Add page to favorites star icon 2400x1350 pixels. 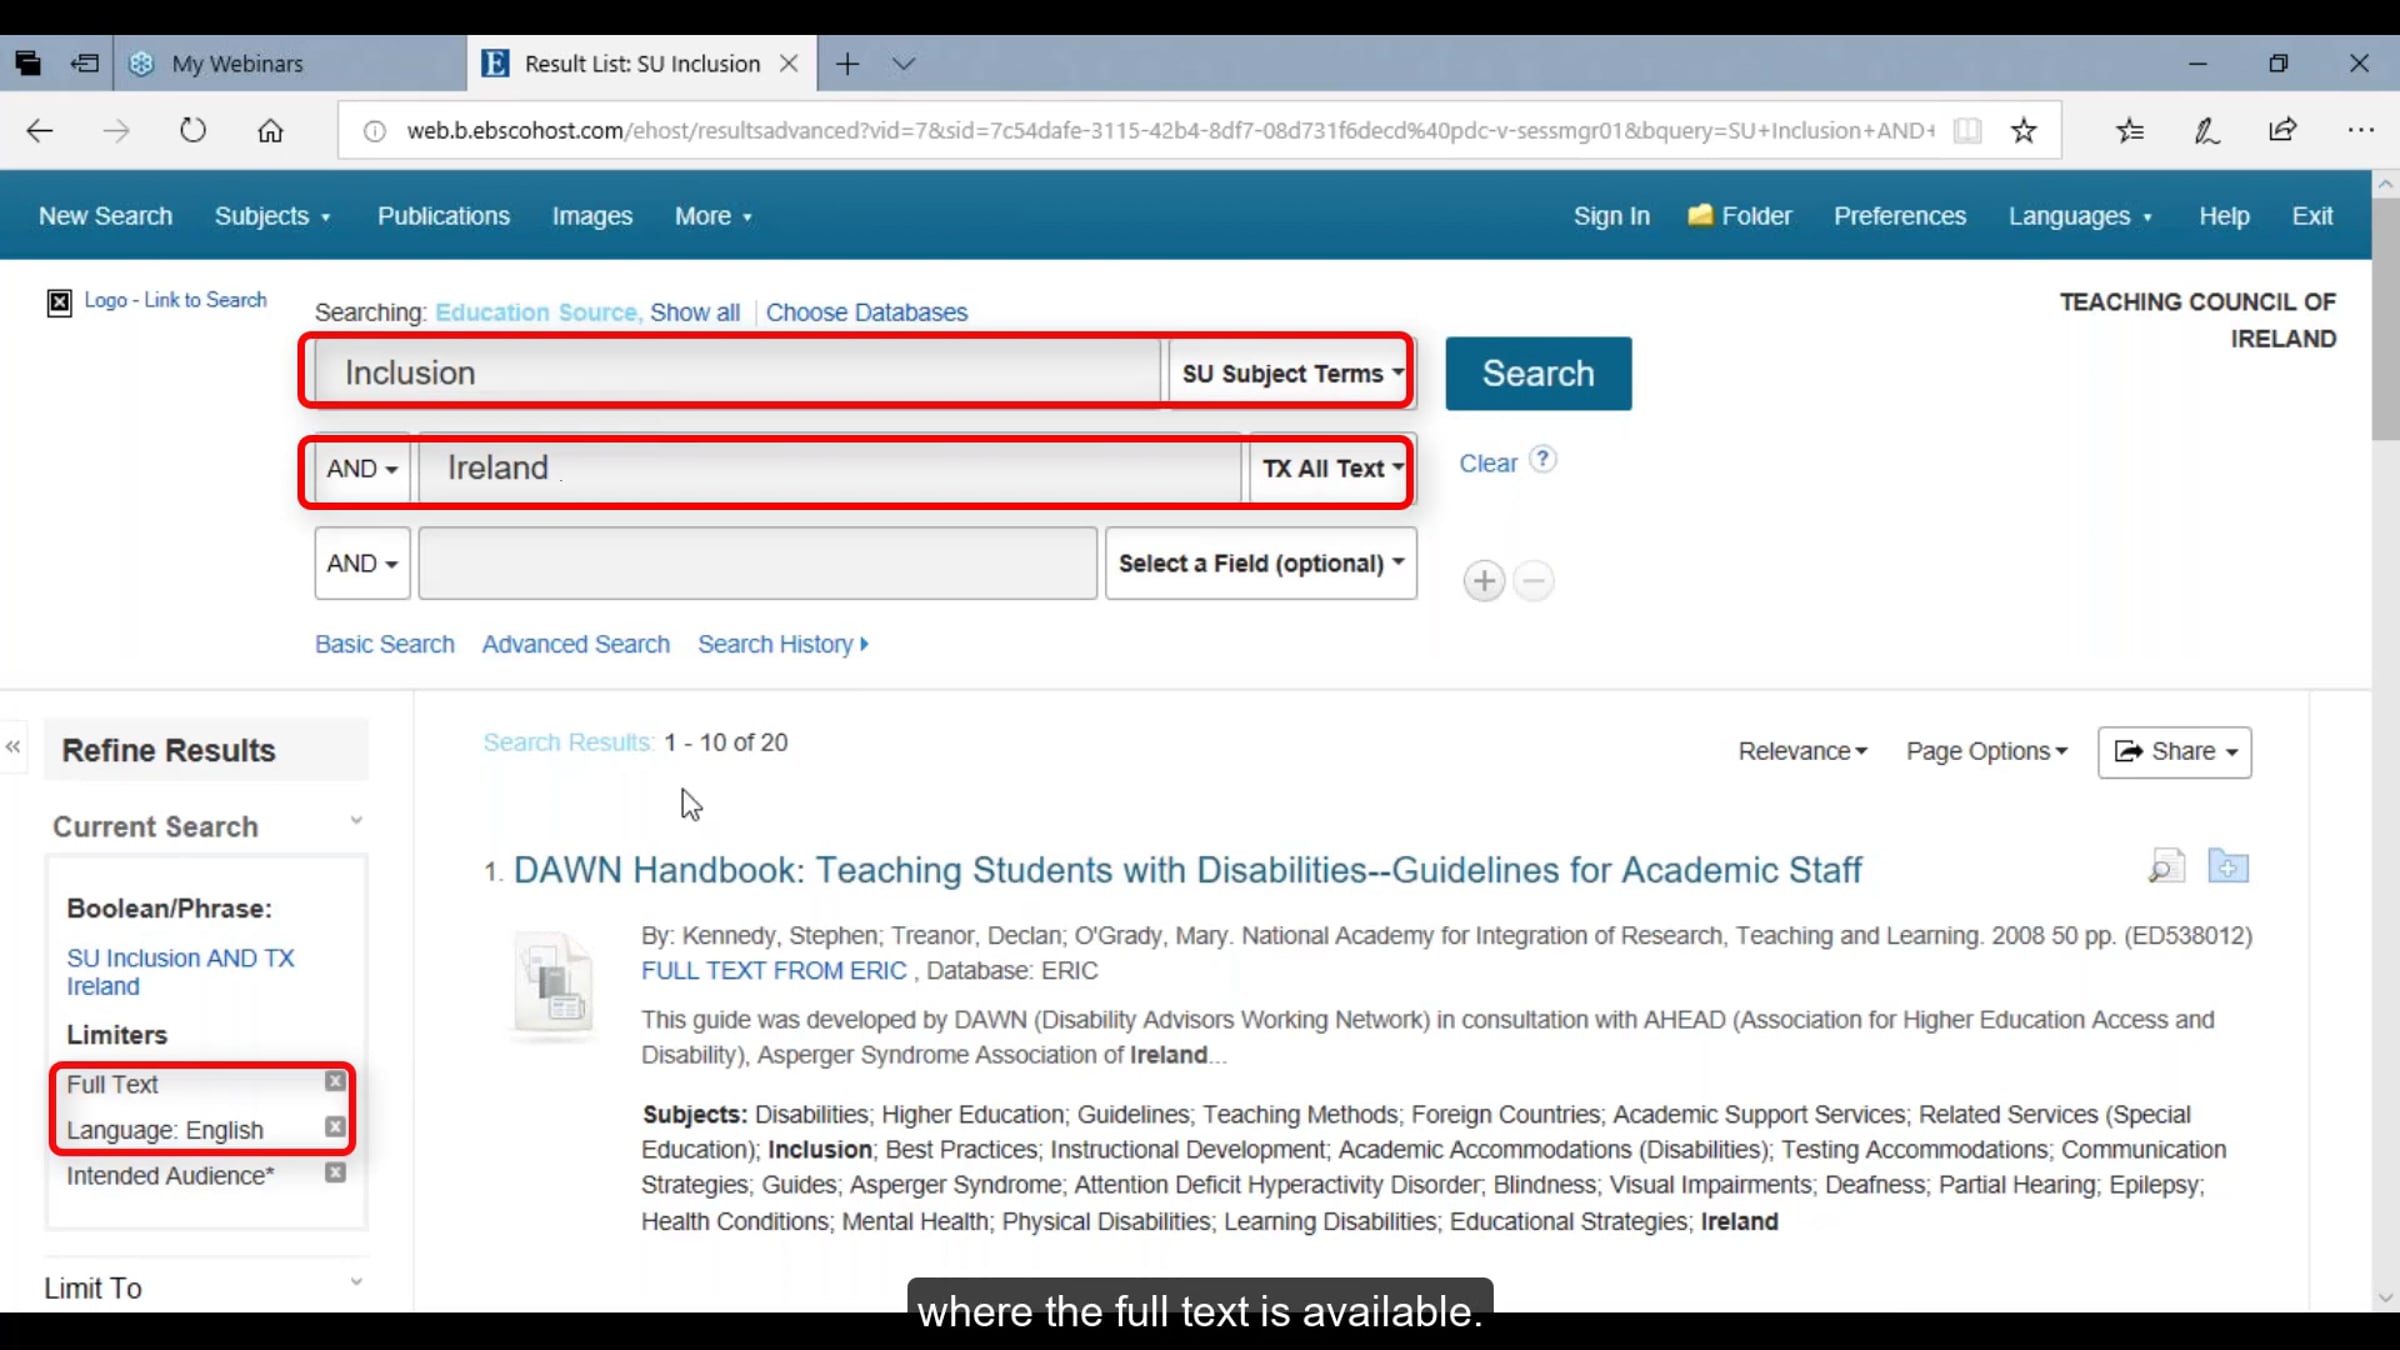pyautogui.click(x=2023, y=130)
